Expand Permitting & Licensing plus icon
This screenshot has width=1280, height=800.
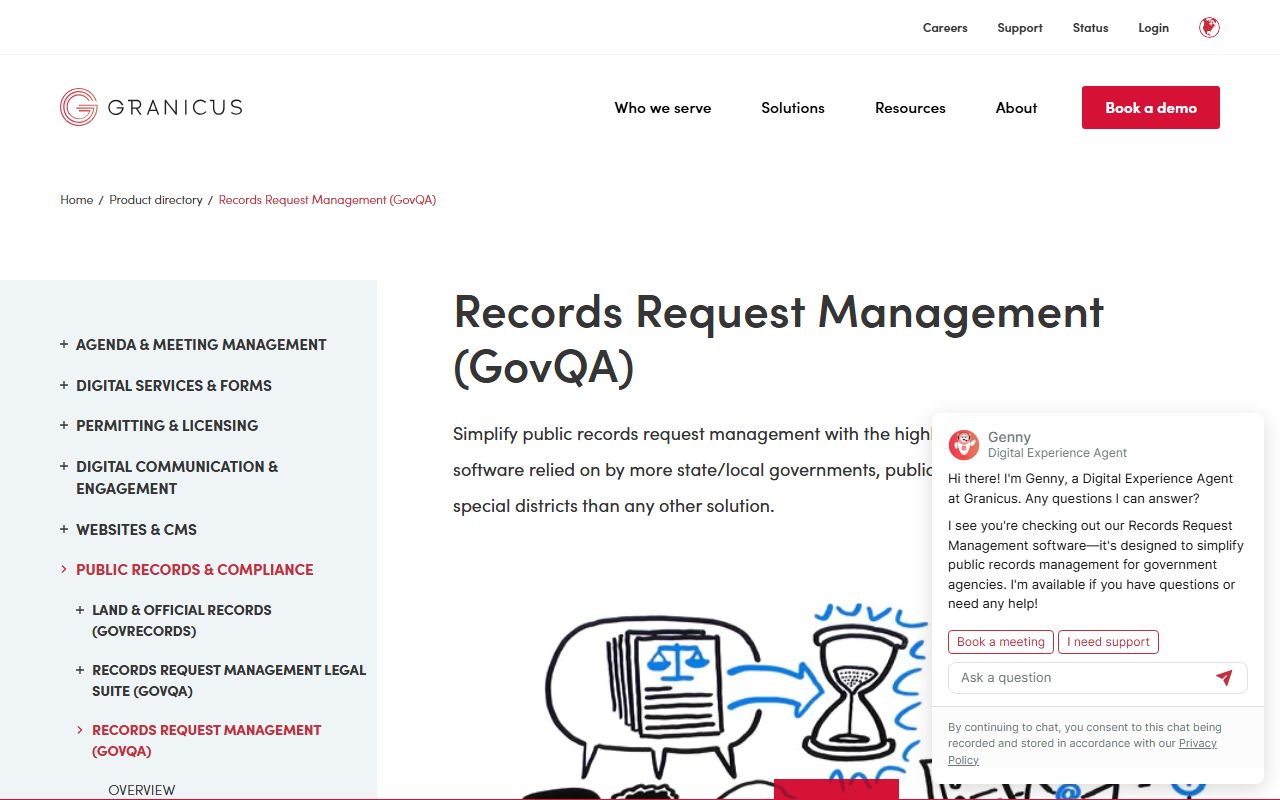pos(64,425)
